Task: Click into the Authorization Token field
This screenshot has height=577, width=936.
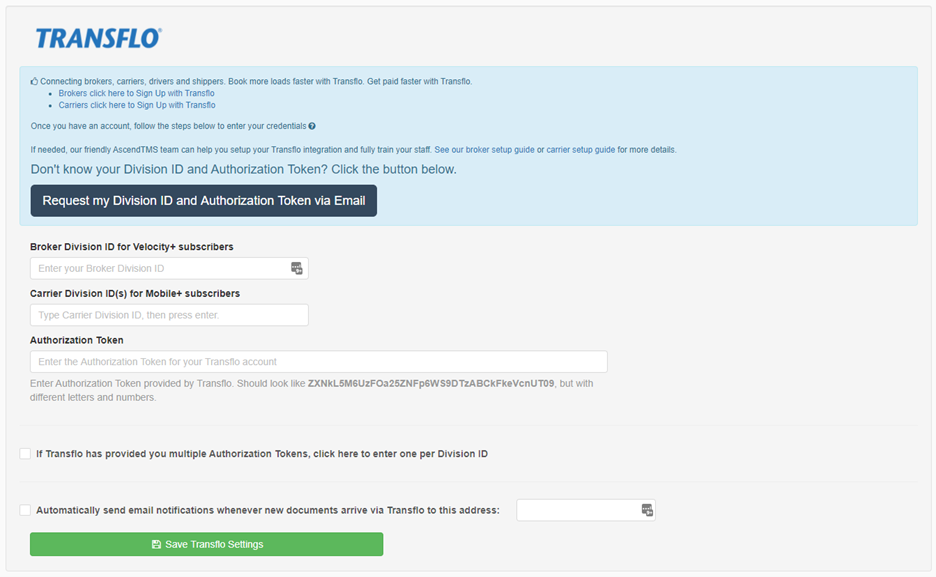Action: click(319, 362)
